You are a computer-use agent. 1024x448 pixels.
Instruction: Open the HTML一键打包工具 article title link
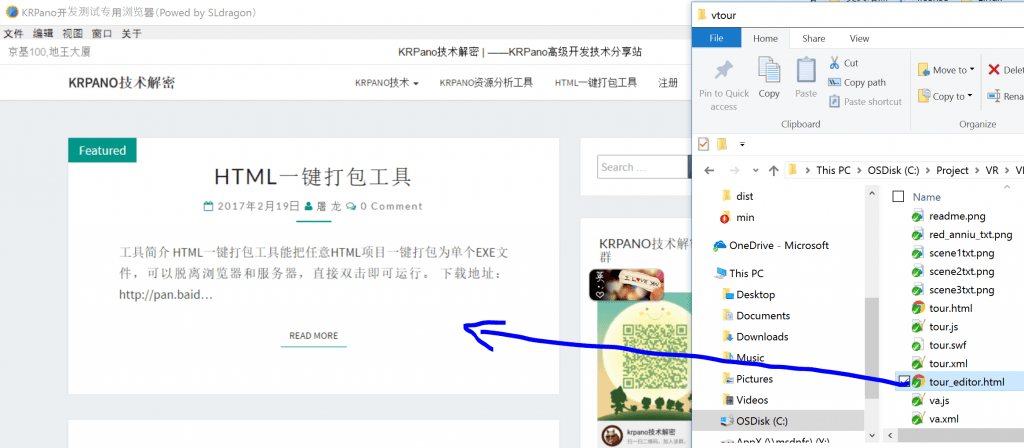(x=313, y=177)
